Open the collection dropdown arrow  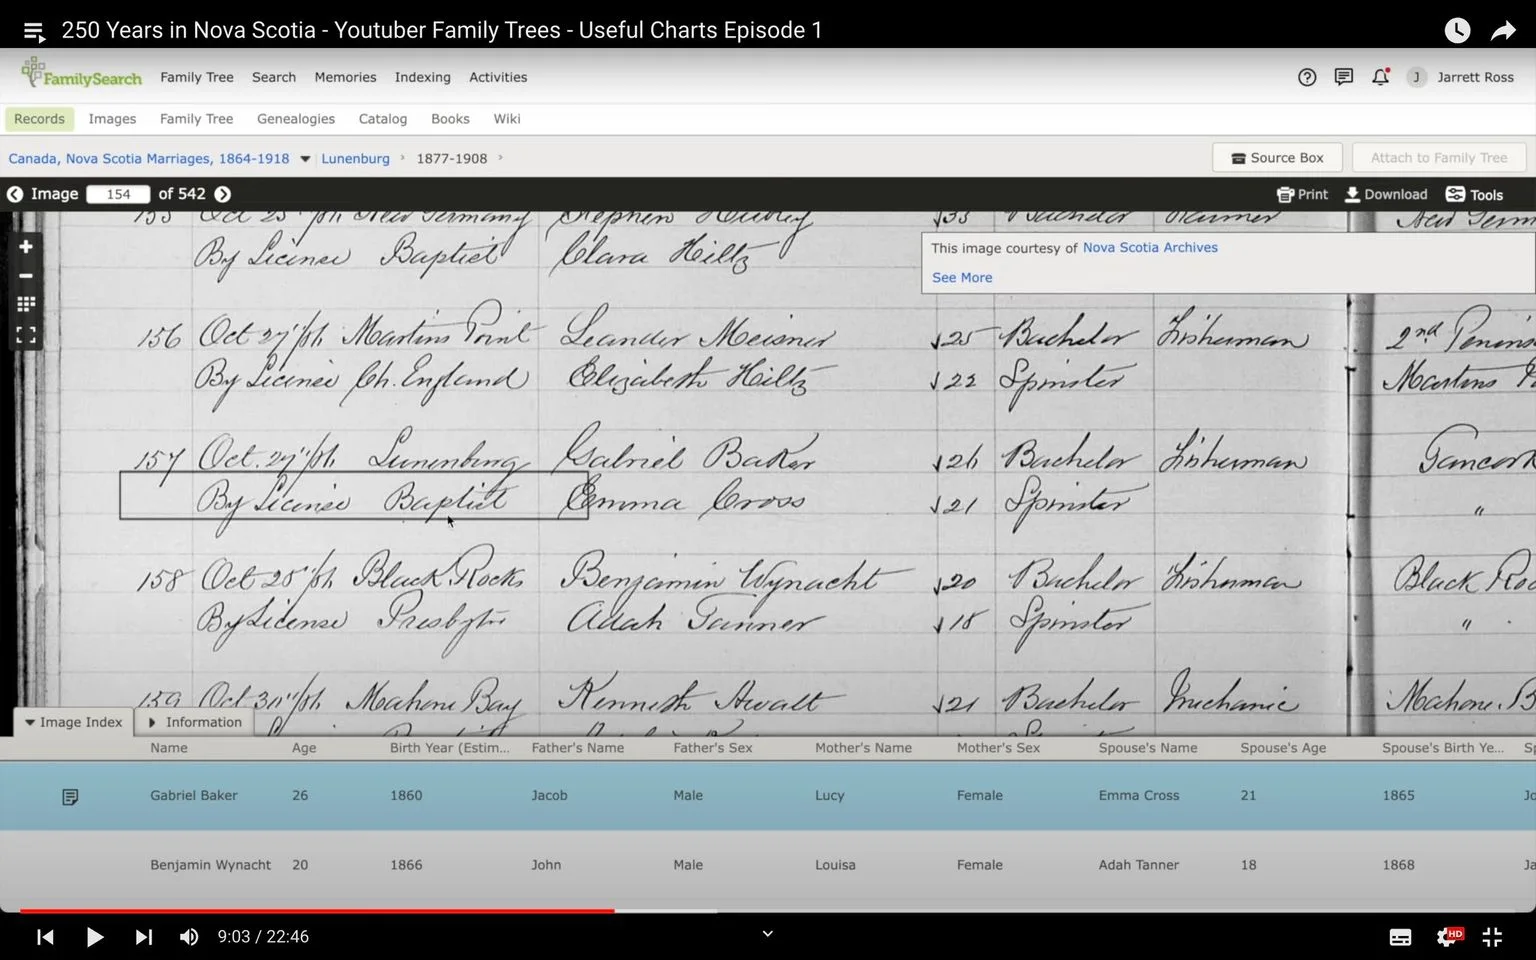point(305,159)
